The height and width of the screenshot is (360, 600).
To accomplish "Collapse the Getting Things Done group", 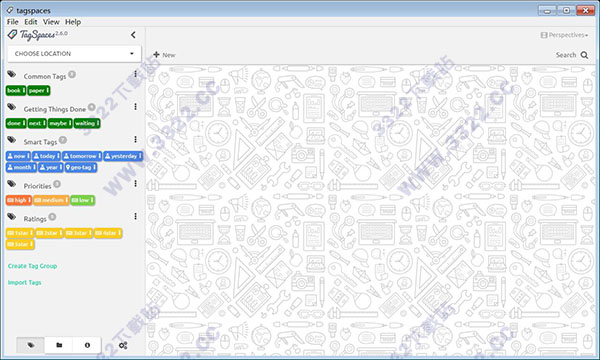I will coord(55,109).
